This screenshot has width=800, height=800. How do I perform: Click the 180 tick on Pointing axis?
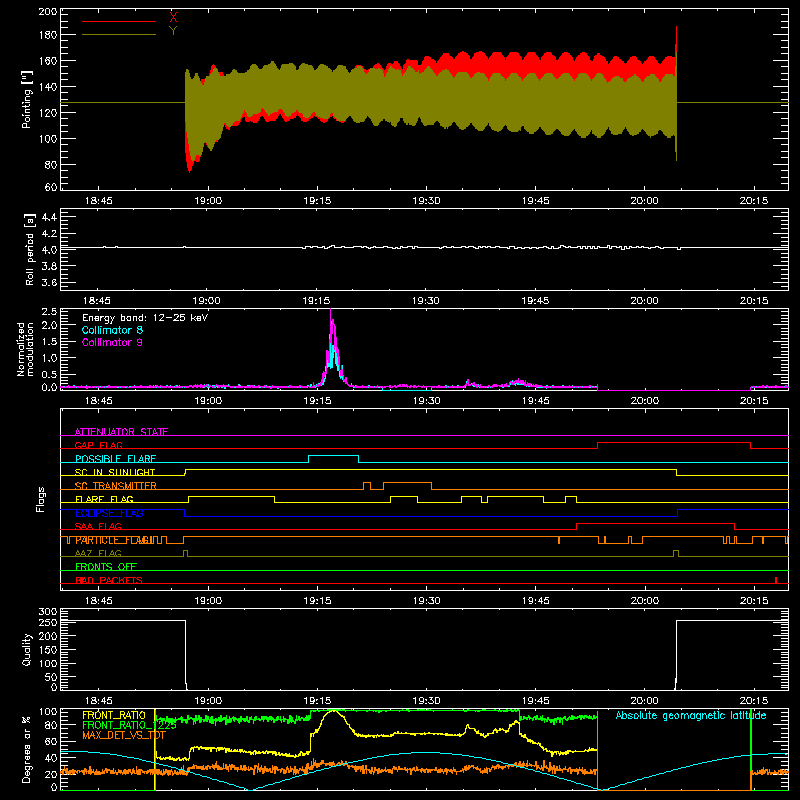[x=48, y=35]
